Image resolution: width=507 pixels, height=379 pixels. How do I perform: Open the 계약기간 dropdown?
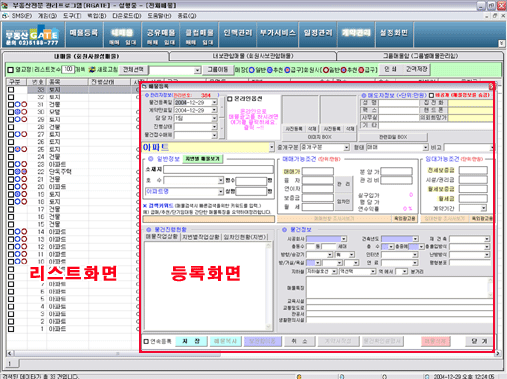[483, 208]
